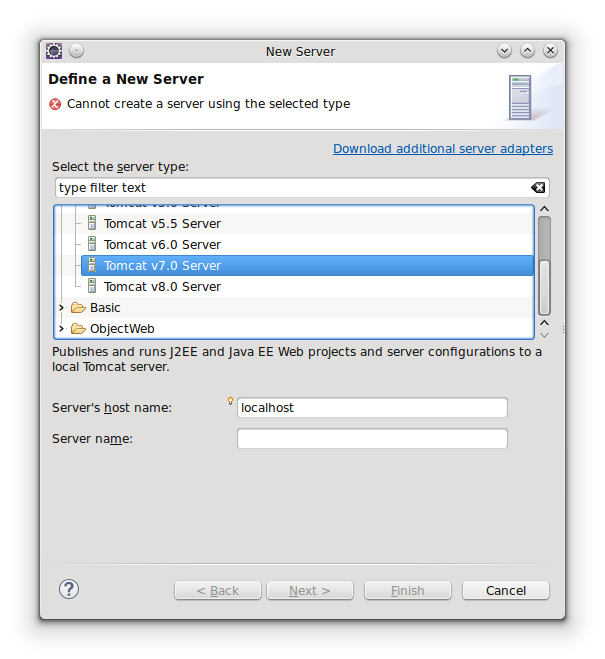Viewport: 605px width, 659px height.
Task: Expand the Basic category
Action: tap(61, 308)
